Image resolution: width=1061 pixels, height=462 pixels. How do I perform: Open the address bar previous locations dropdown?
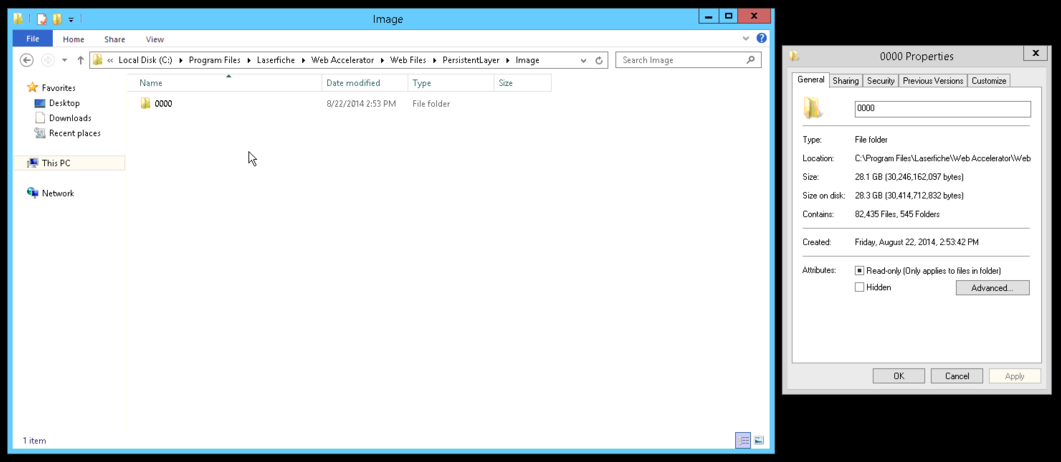[x=584, y=60]
